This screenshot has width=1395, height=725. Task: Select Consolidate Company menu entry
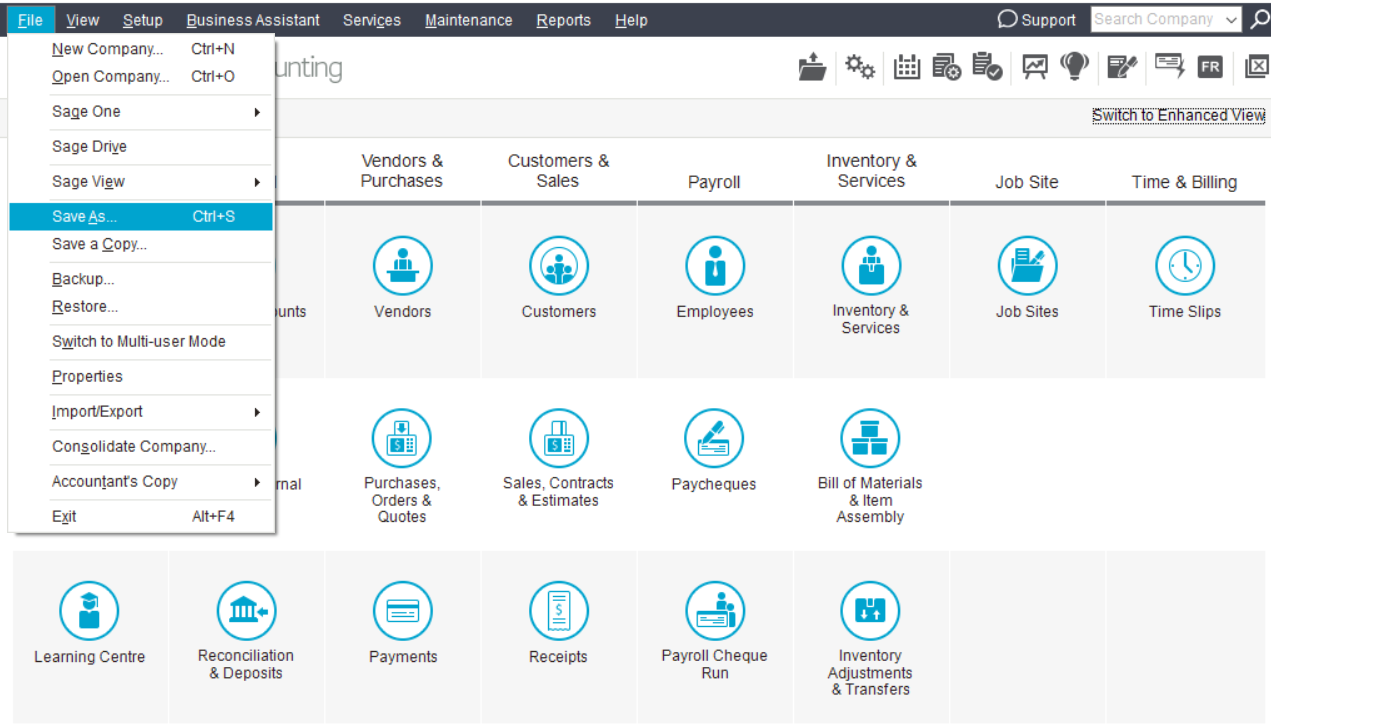click(141, 447)
